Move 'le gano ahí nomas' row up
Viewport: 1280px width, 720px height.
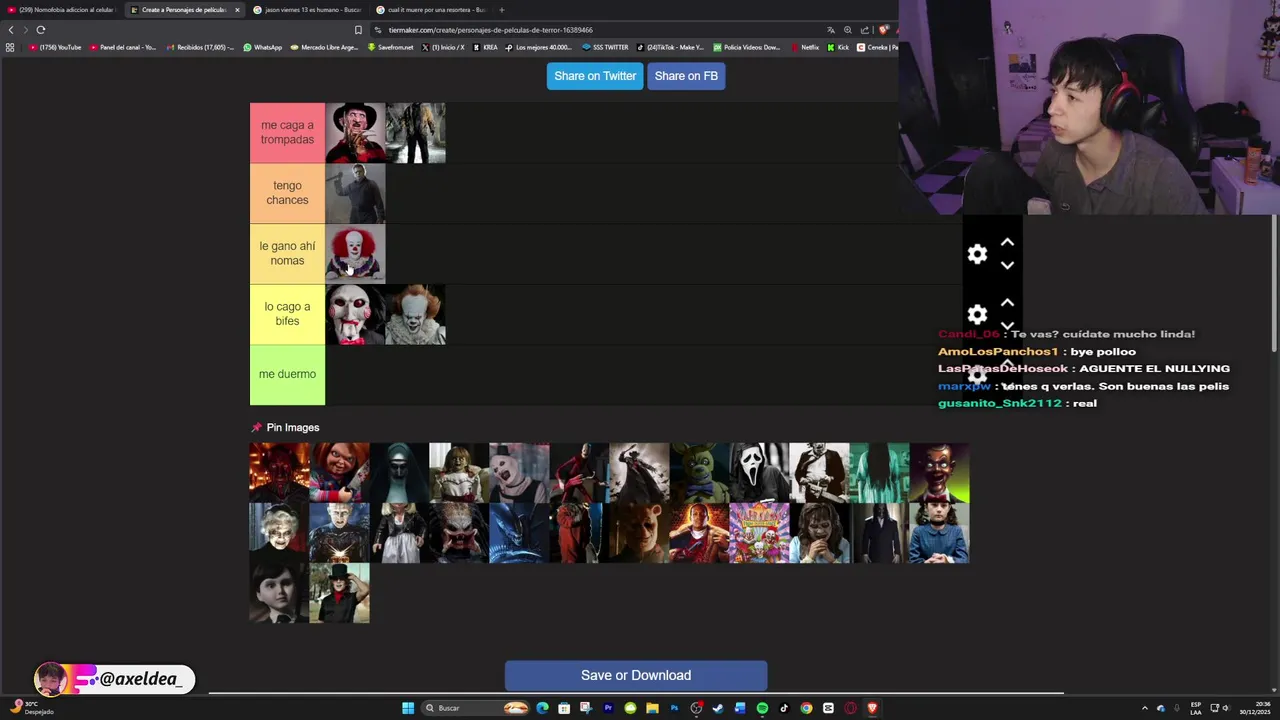[1007, 242]
